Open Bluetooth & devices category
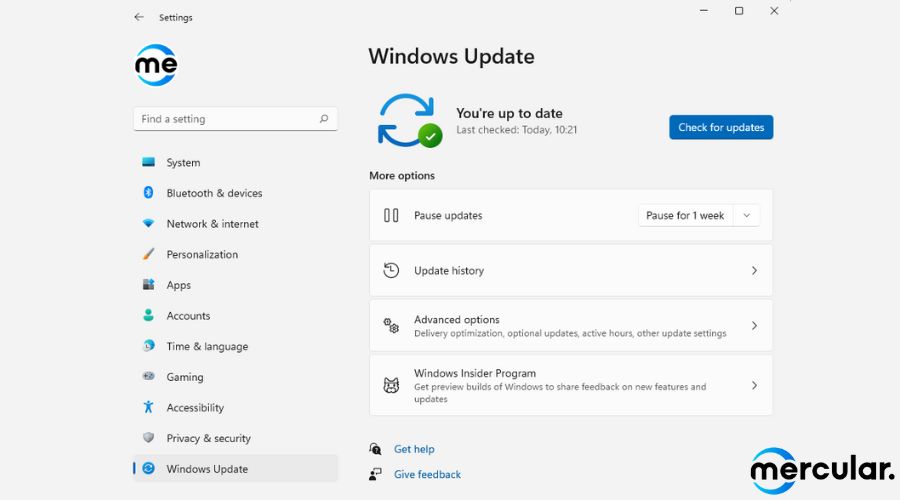Image resolution: width=900 pixels, height=500 pixels. (235, 193)
